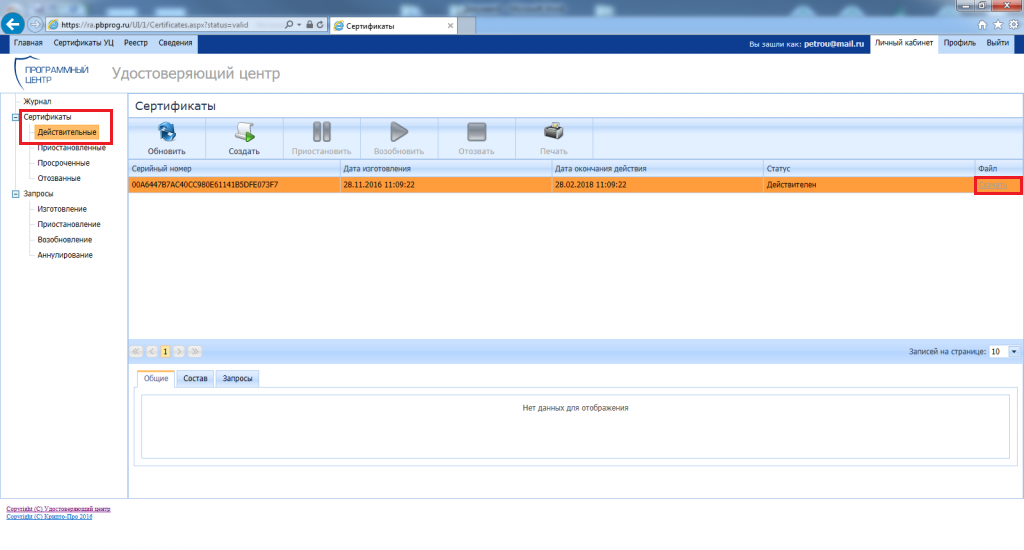This screenshot has width=1024, height=550.
Task: Open the Запросы tab in details panel
Action: pos(237,379)
